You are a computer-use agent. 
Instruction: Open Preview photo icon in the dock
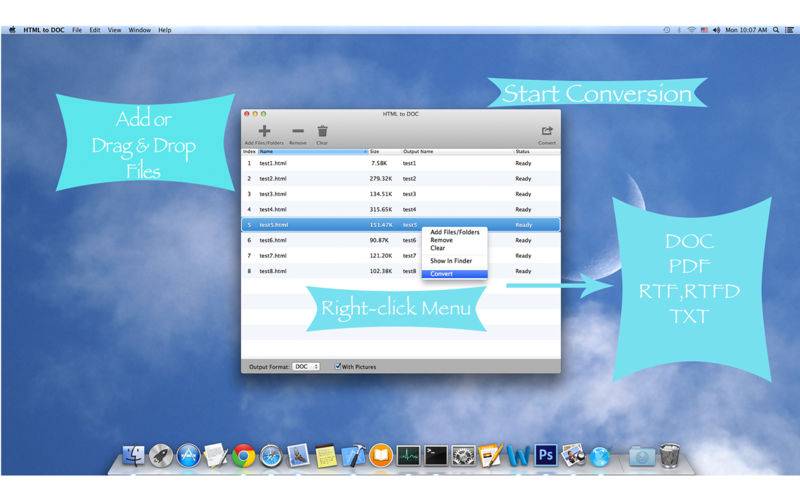pos(573,456)
